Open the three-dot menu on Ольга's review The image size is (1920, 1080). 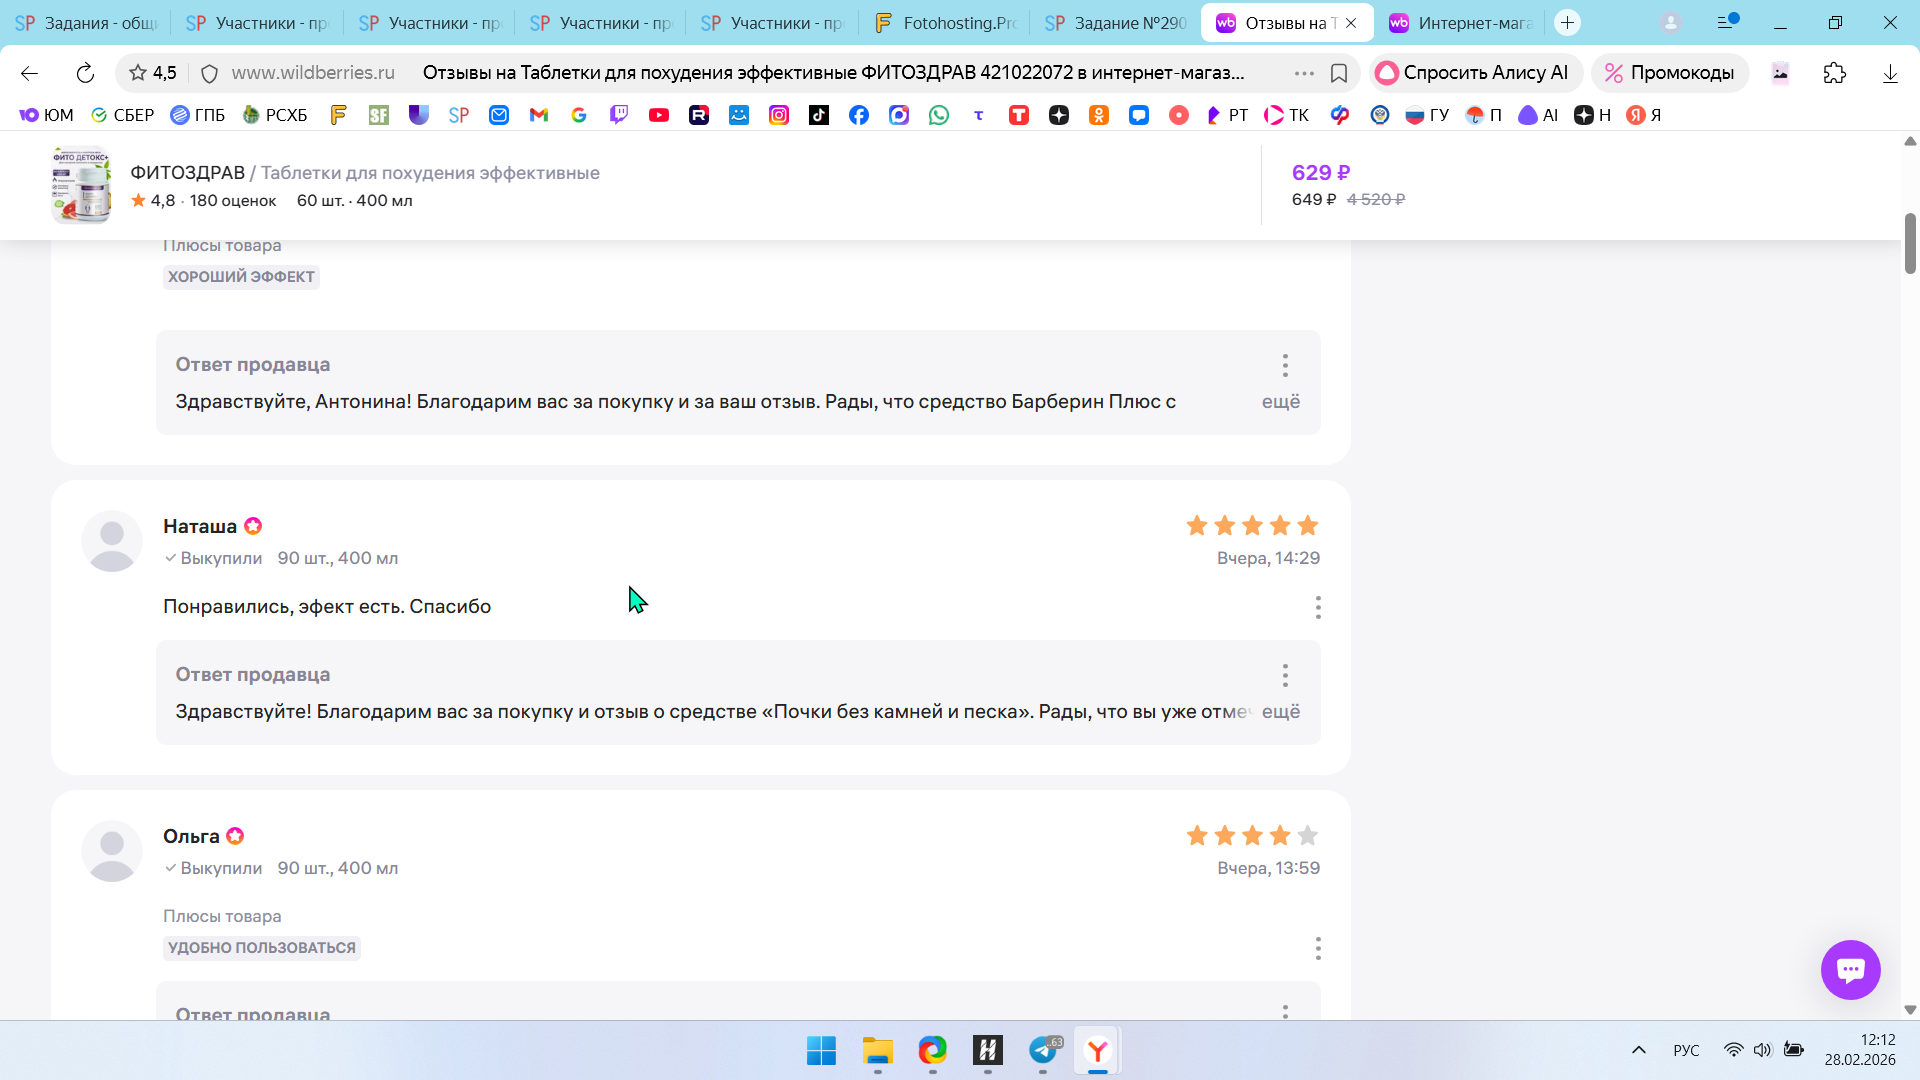point(1317,948)
